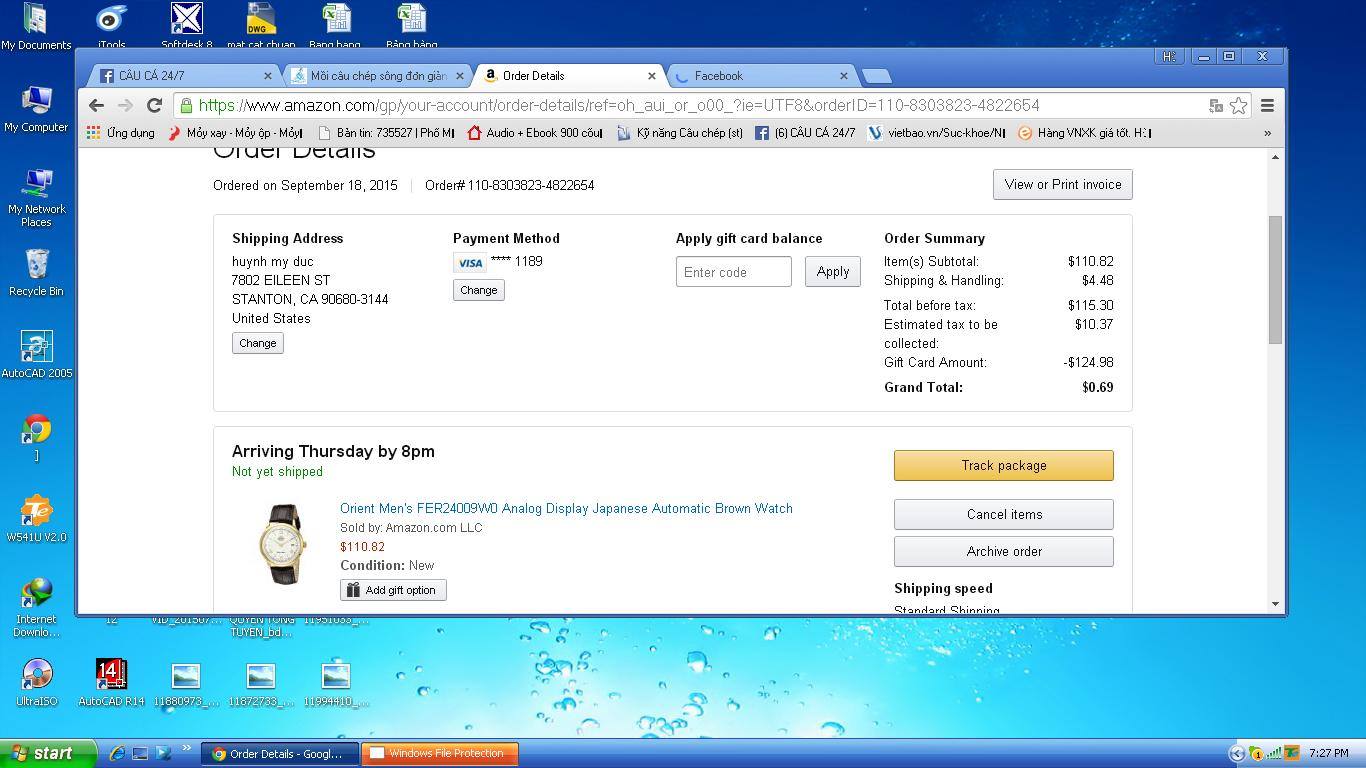Click the Orient watch product thumbnail

tap(282, 544)
